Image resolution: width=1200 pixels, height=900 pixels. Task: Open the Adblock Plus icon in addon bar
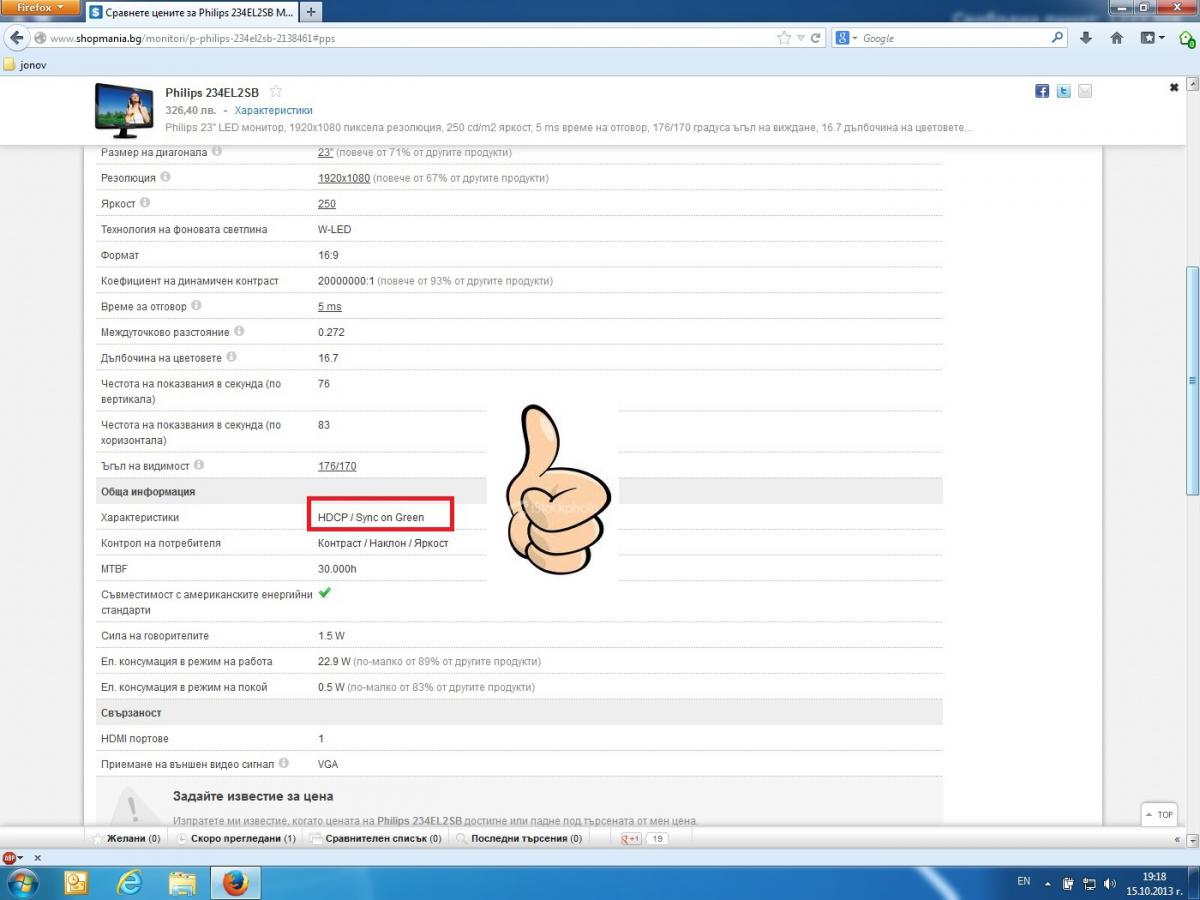click(9, 858)
